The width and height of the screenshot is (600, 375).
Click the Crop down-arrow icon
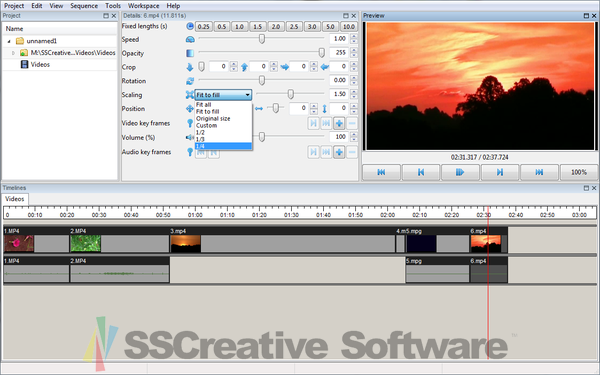pyautogui.click(x=190, y=67)
